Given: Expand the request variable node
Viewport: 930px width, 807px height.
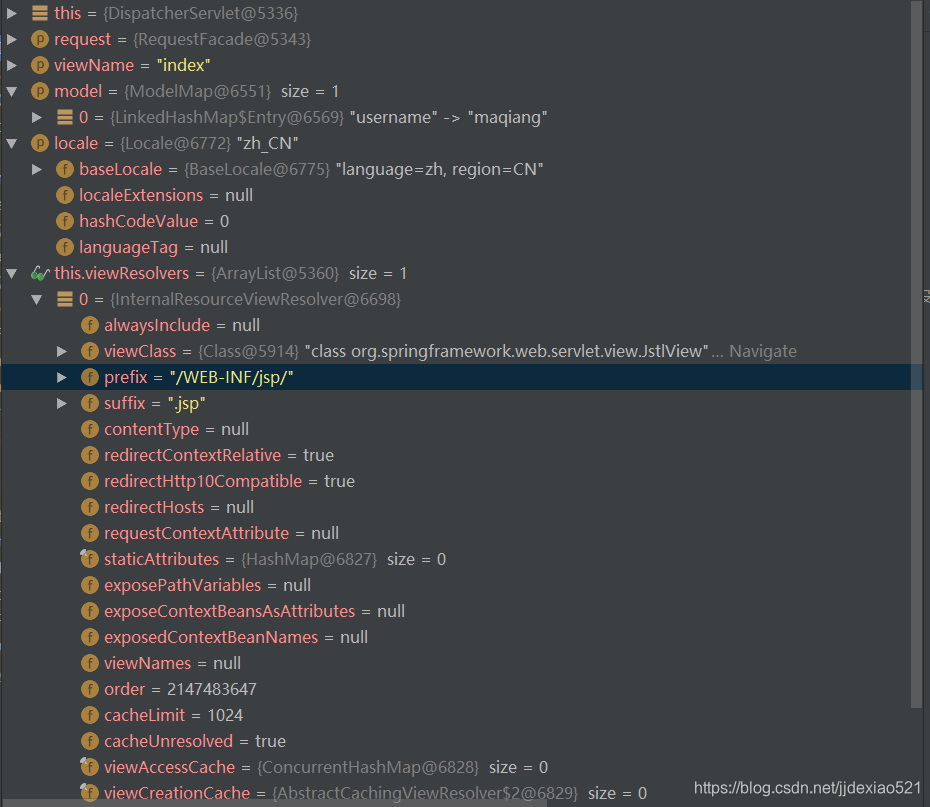Looking at the screenshot, I should [x=11, y=39].
